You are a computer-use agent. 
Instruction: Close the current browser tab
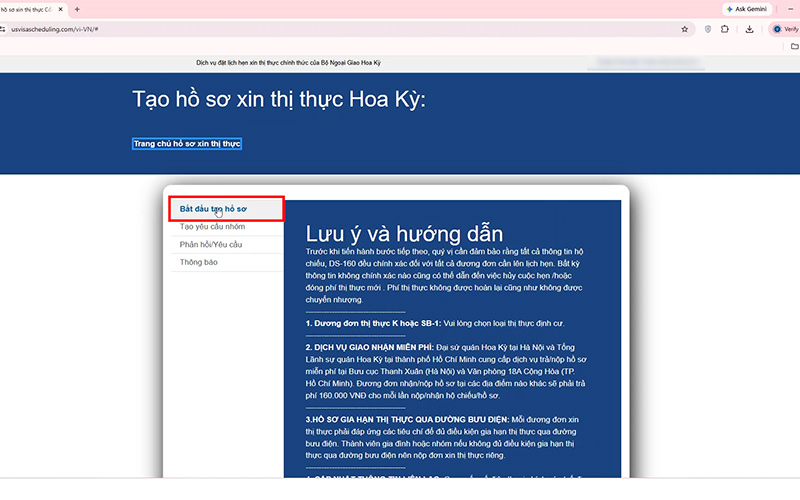point(60,9)
